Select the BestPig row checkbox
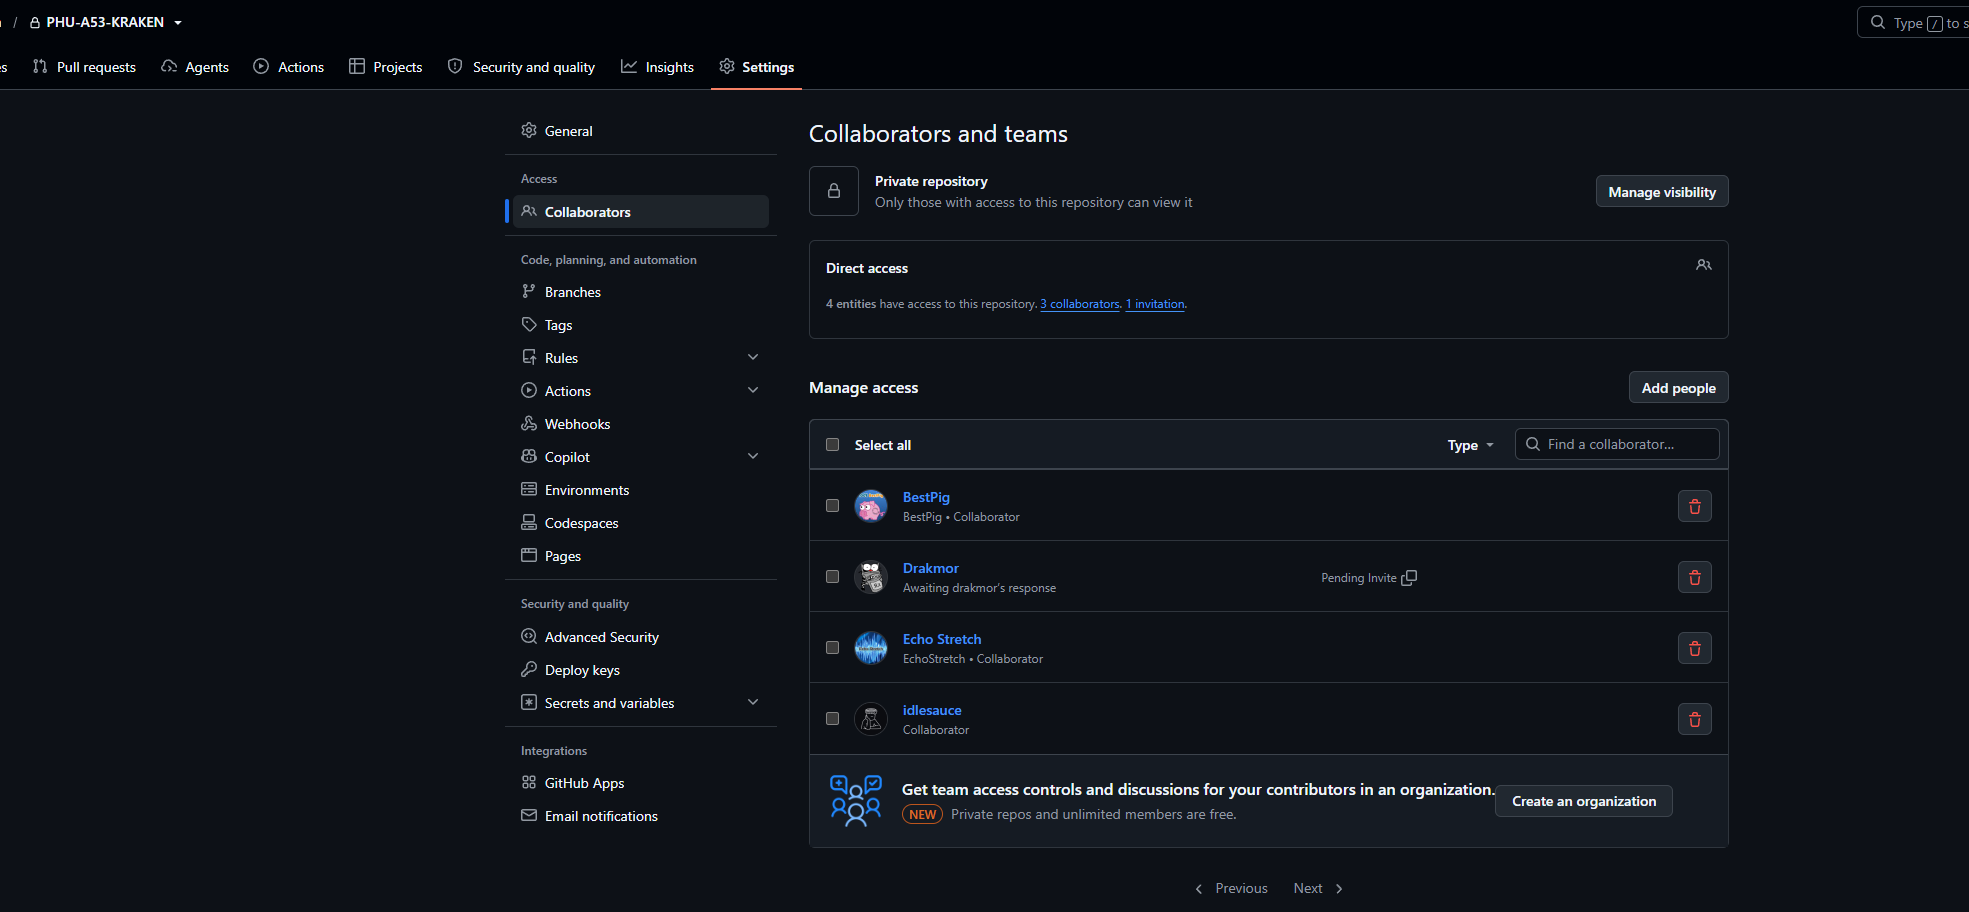This screenshot has width=1969, height=912. point(832,506)
